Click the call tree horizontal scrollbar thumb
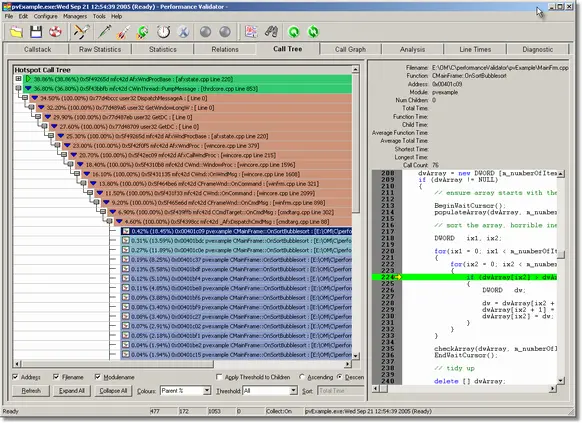This screenshot has width=582, height=423. coord(118,364)
